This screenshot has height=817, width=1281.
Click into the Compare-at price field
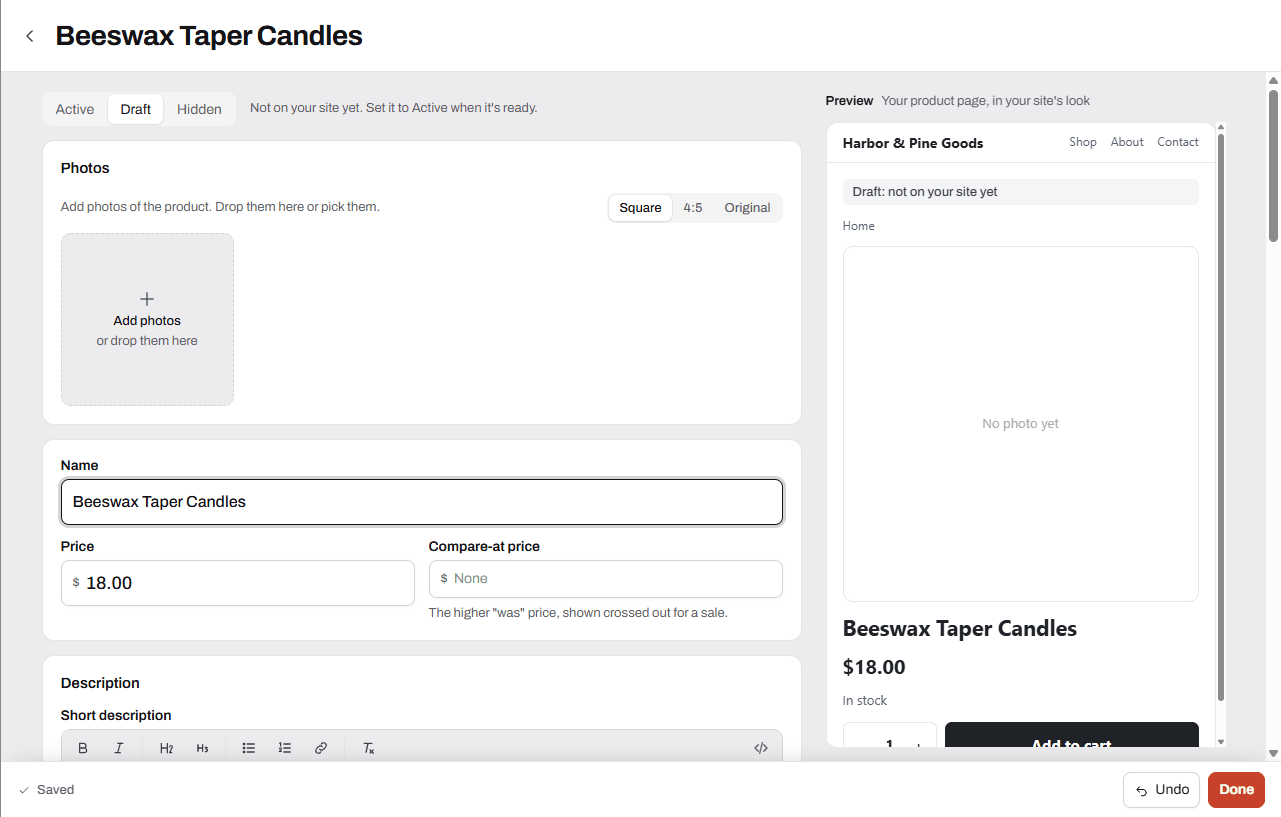point(606,579)
